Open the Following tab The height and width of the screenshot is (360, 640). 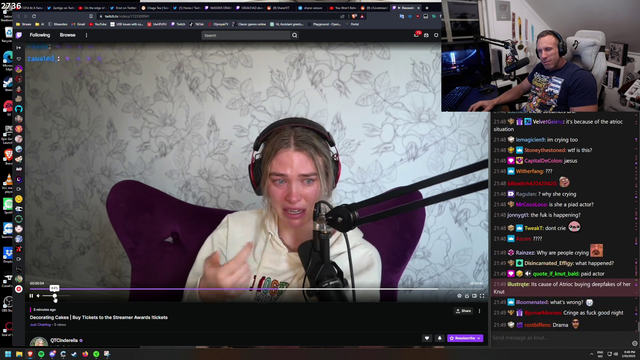40,35
